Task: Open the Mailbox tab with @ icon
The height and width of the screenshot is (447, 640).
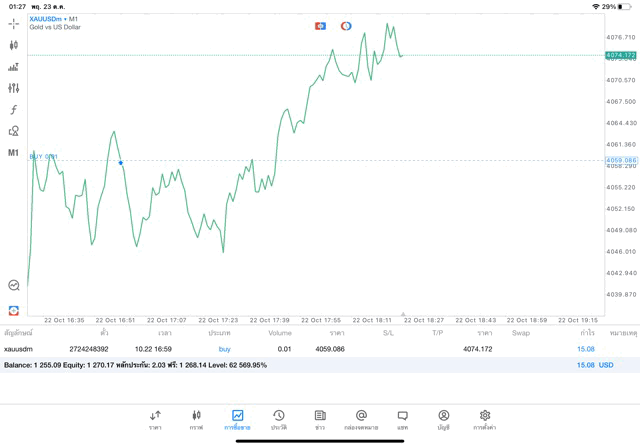Action: point(361,419)
